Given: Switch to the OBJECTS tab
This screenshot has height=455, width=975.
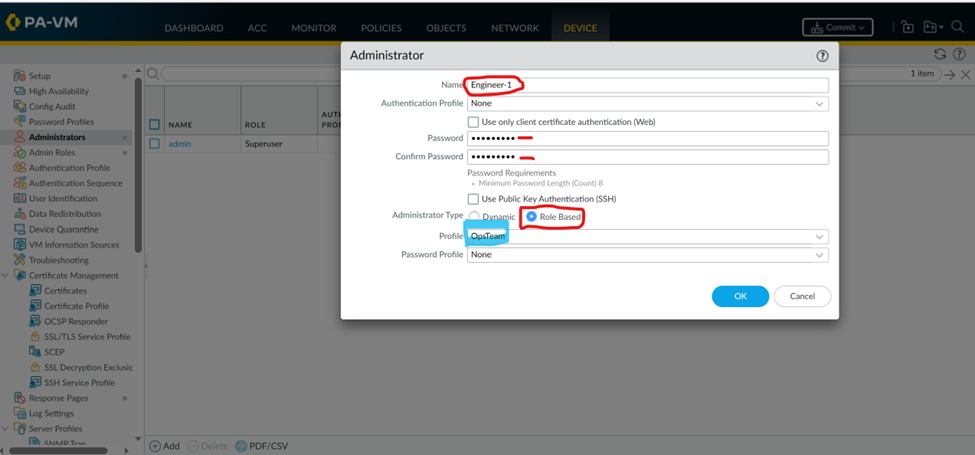Looking at the screenshot, I should (446, 28).
